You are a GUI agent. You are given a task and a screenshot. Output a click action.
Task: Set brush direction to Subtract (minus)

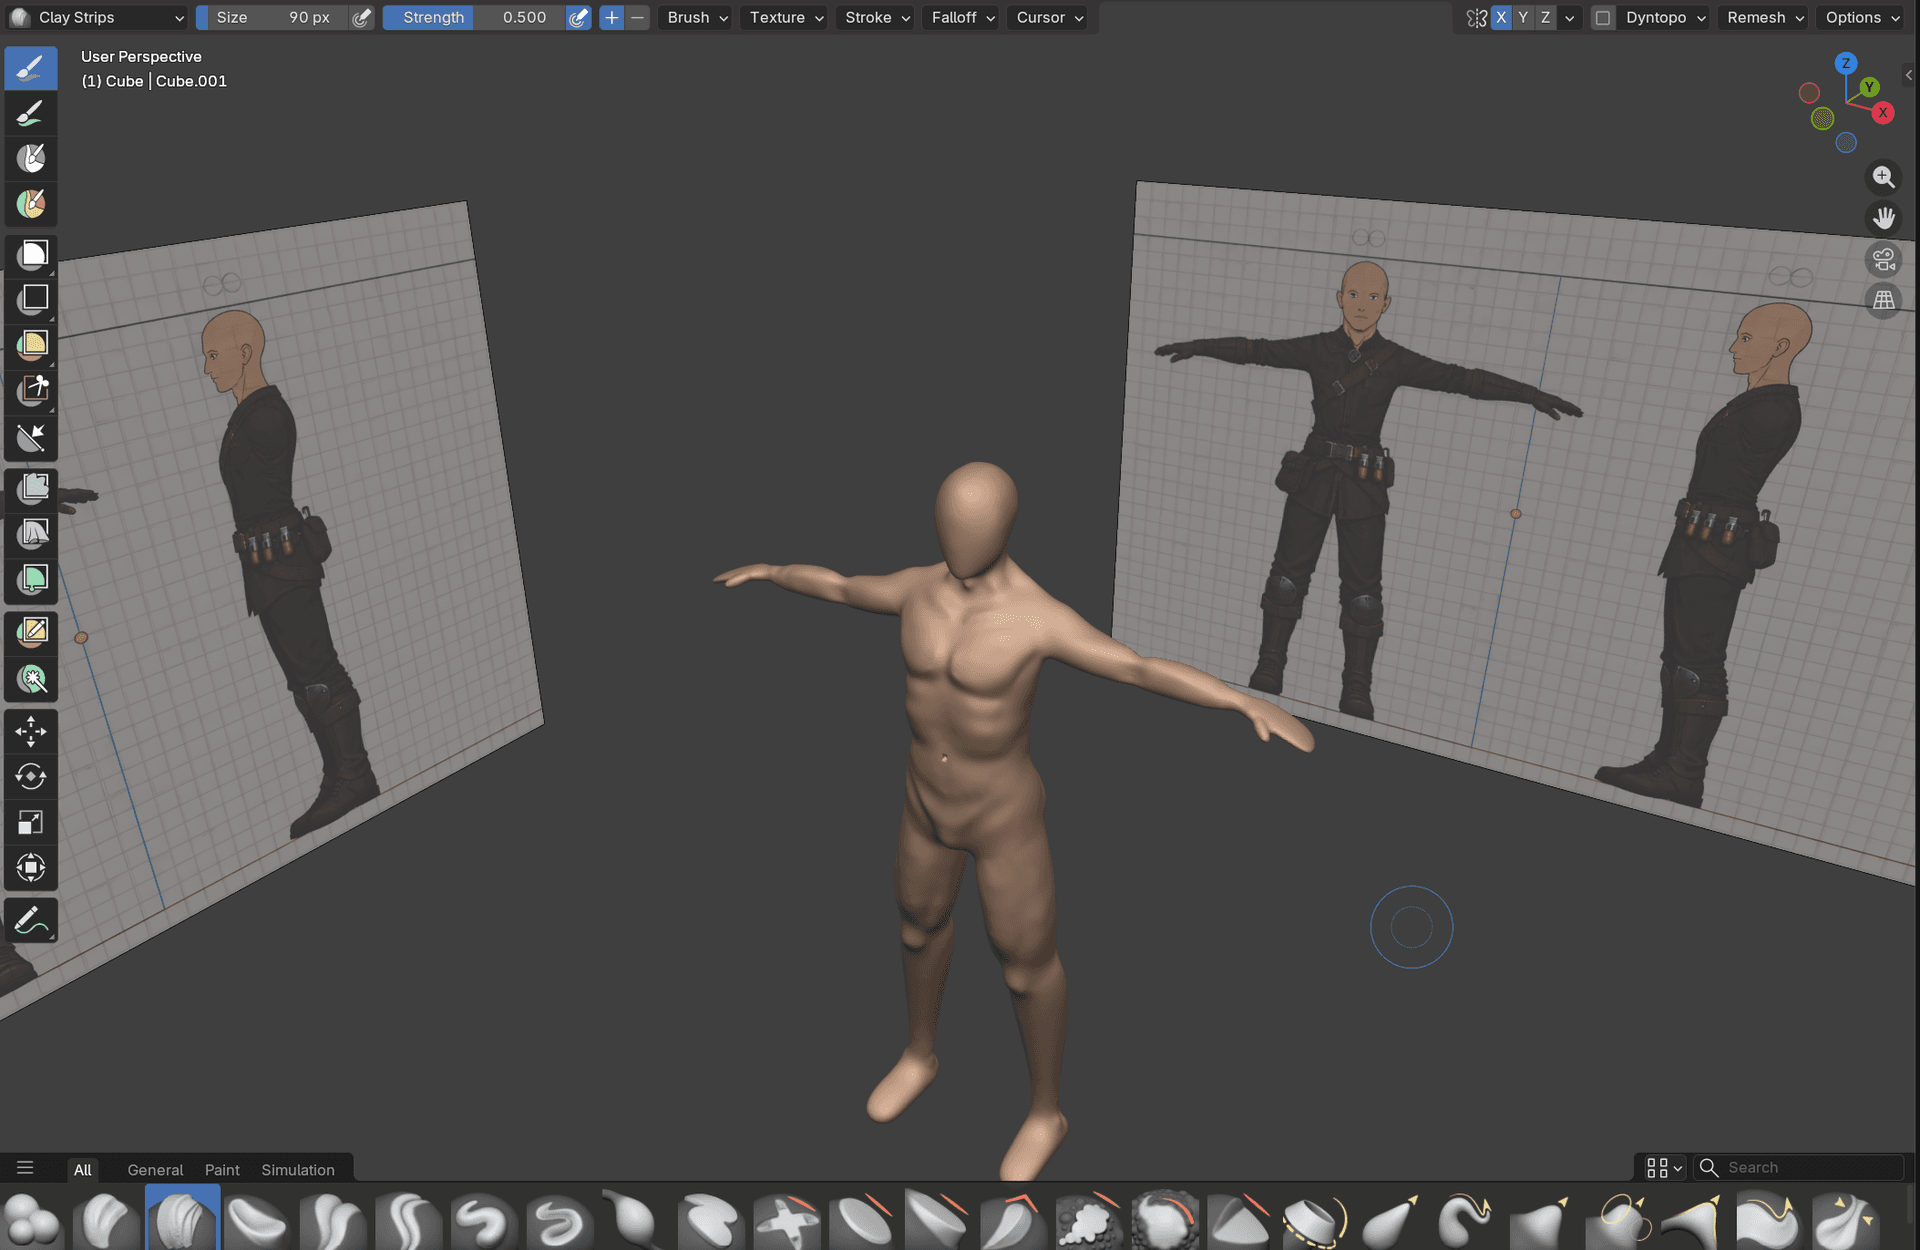click(637, 17)
